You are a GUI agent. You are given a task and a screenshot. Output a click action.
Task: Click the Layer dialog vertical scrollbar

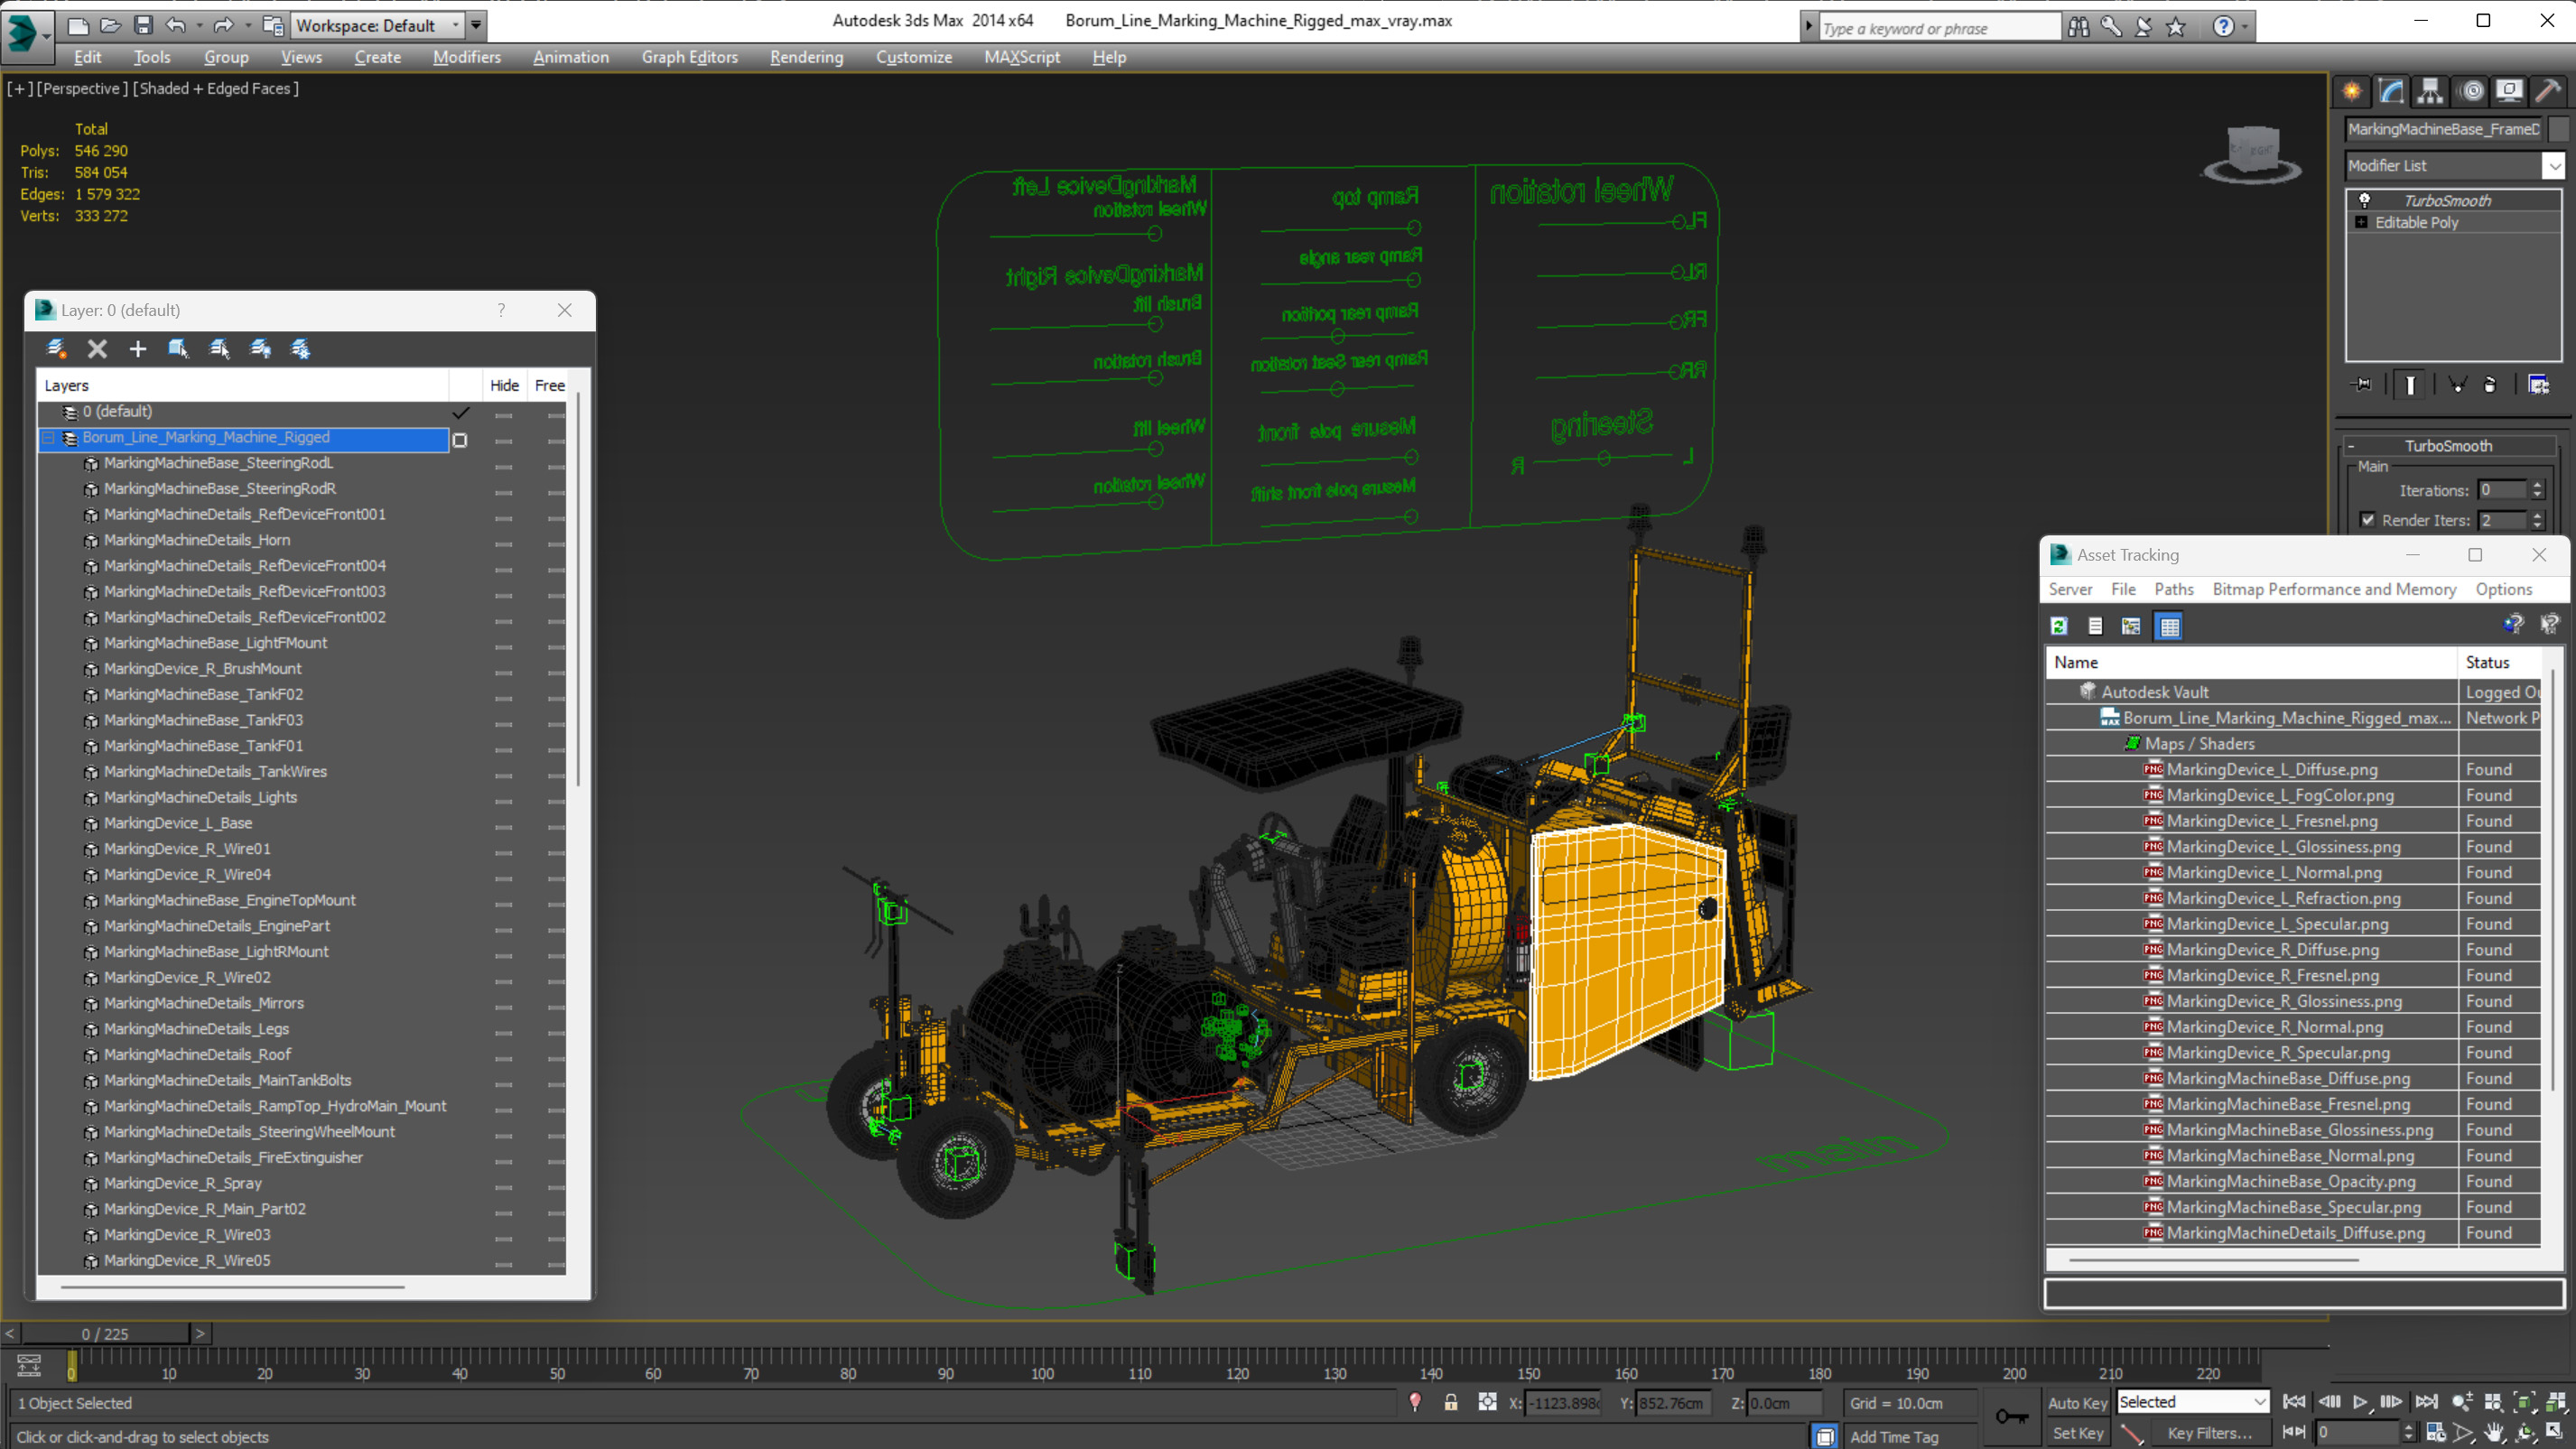[x=578, y=590]
